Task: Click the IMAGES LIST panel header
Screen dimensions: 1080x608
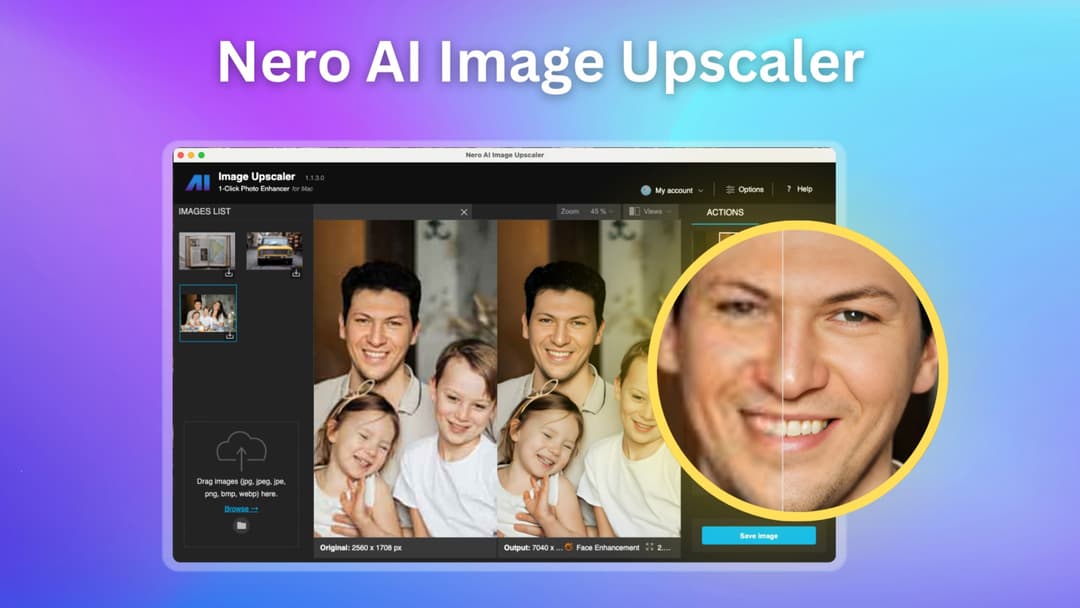Action: point(205,211)
